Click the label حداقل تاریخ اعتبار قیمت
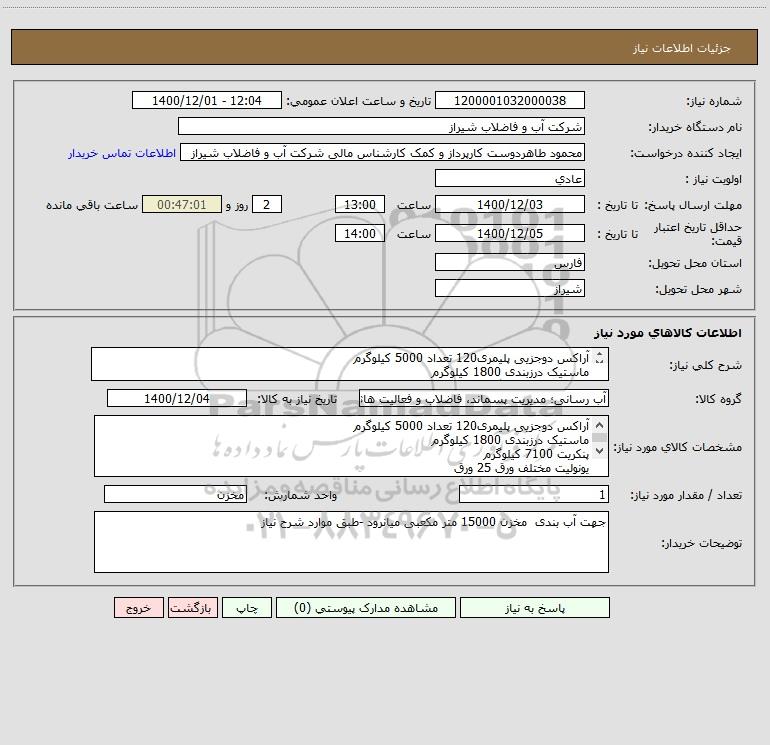This screenshot has height=745, width=770. pos(698,234)
